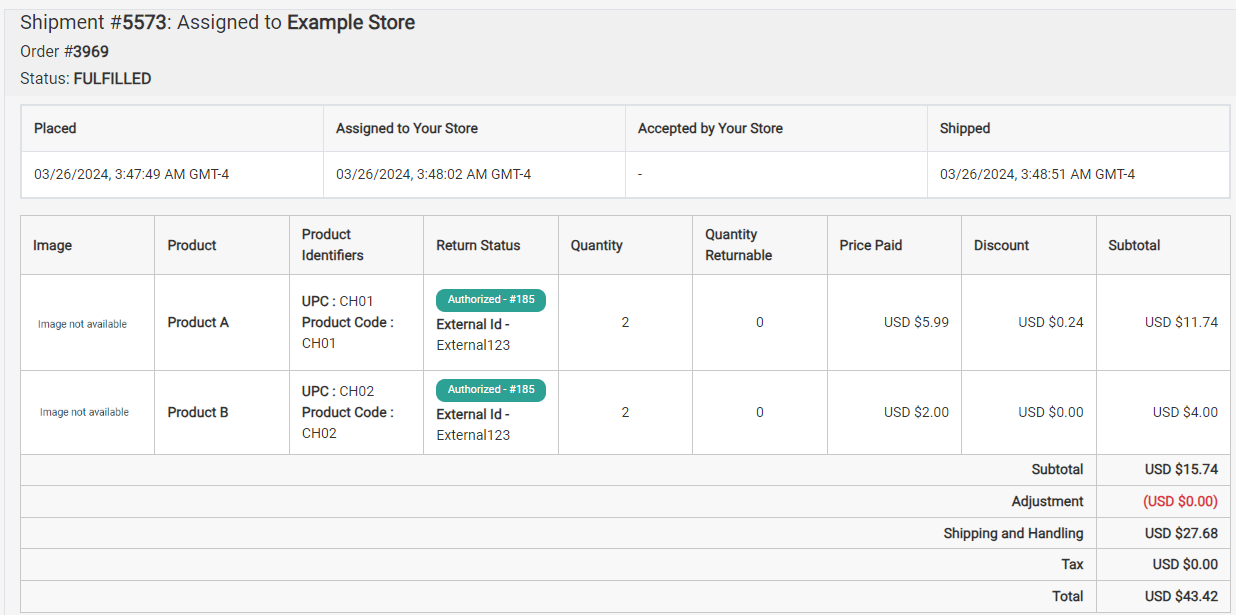
Task: Select Product A in the items table
Action: coord(197,322)
